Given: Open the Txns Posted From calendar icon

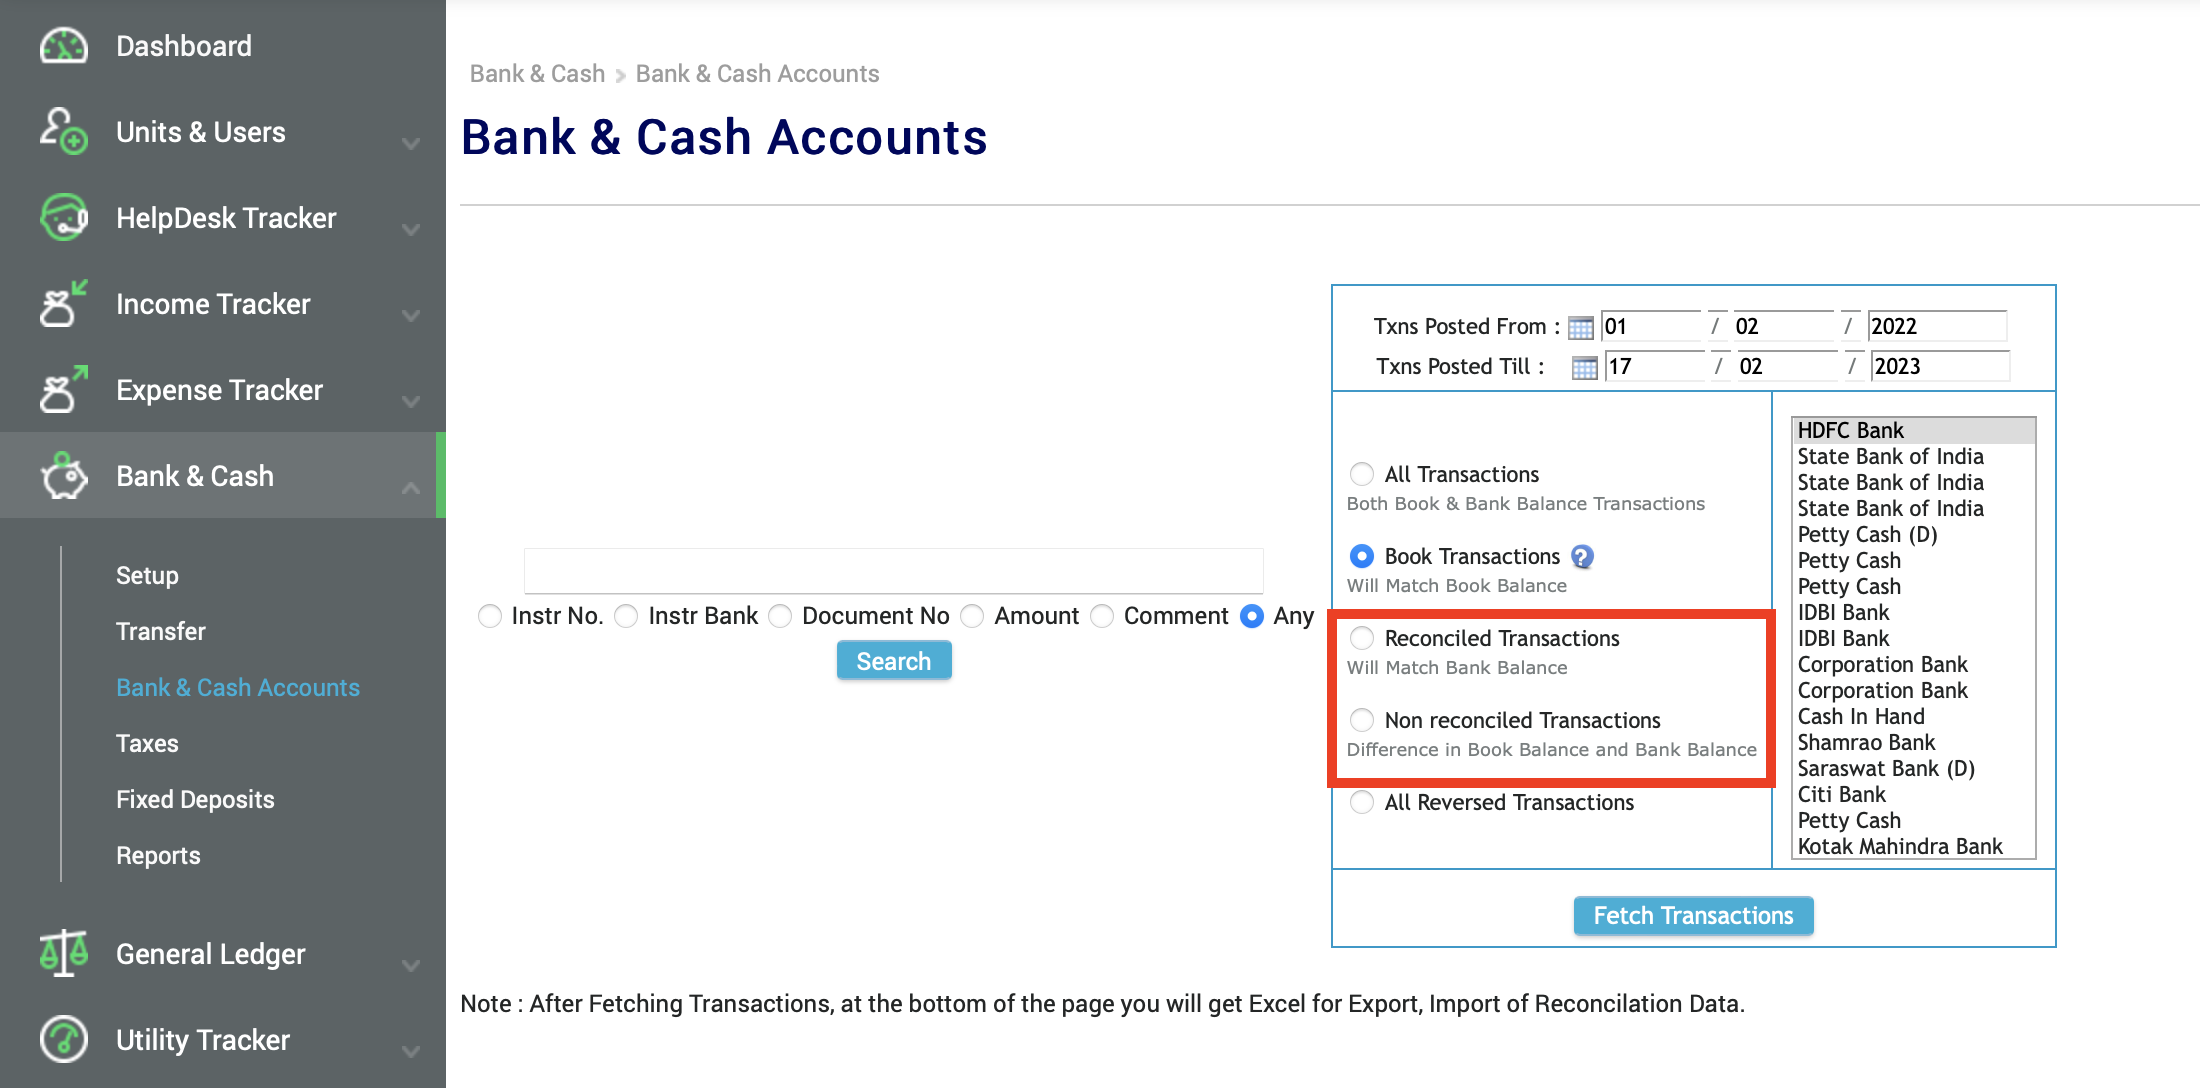Looking at the screenshot, I should (1580, 326).
